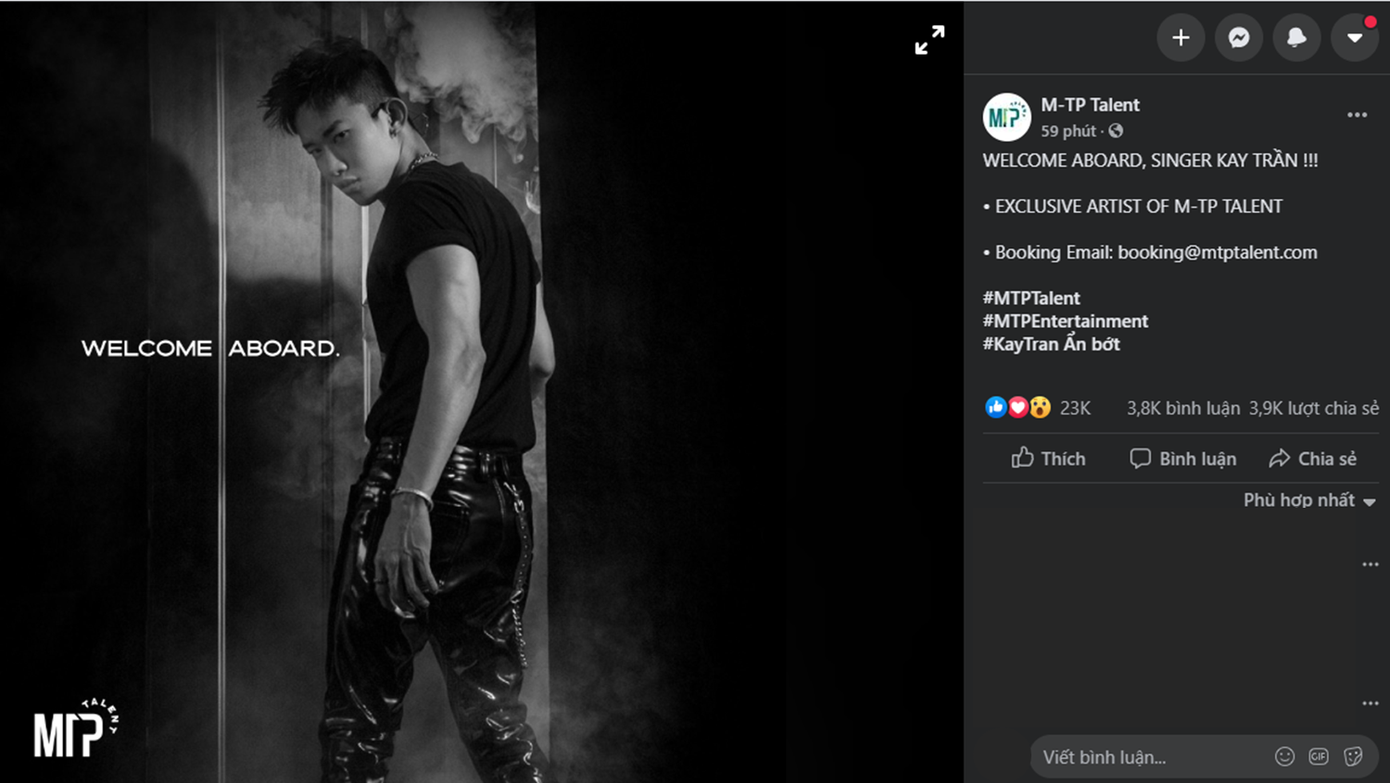Type in the 'Viết bình luận...' field
The image size is (1390, 783).
click(1150, 757)
